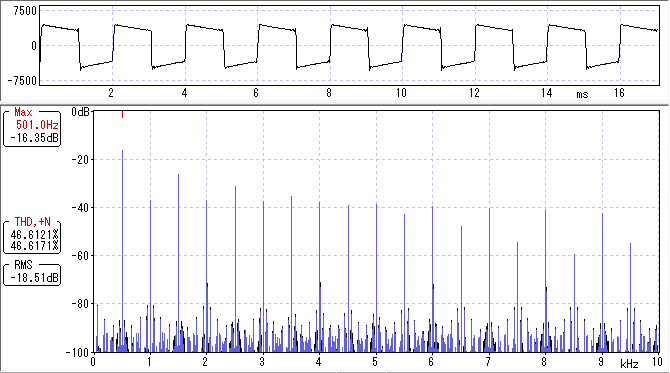Click the 0dB label on the spectrum axis

tap(80, 112)
